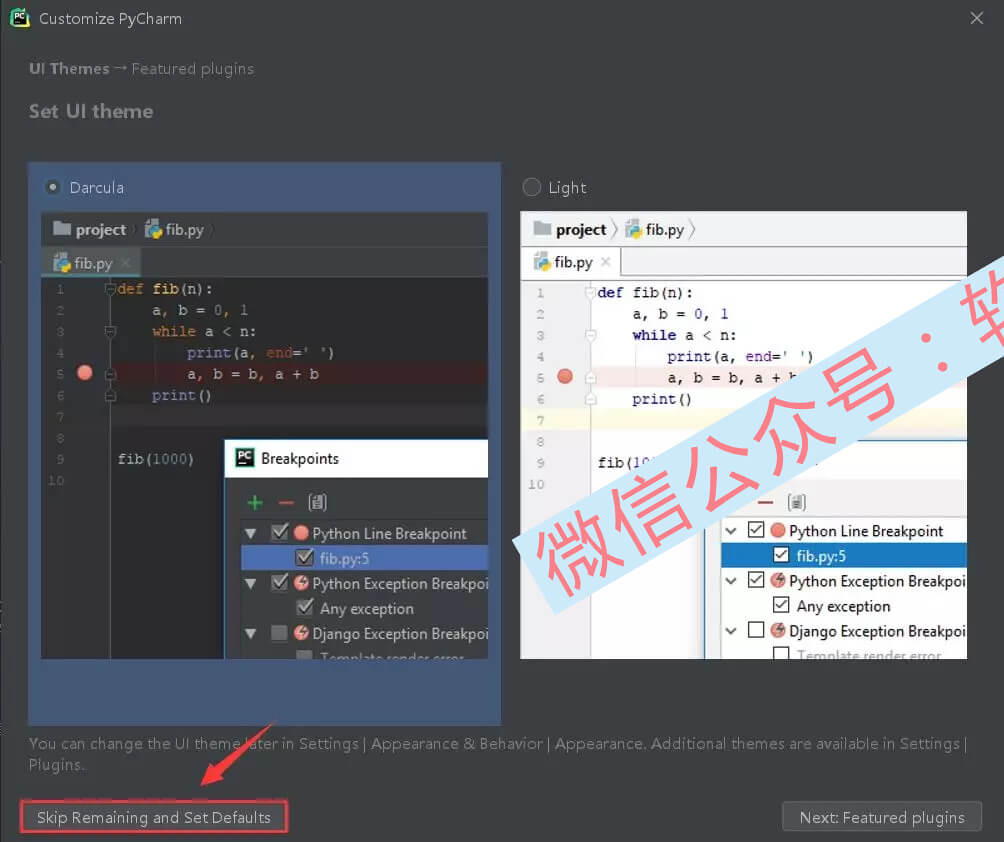Click green plus add breakpoint icon in Darcula preview
The width and height of the screenshot is (1004, 842).
[255, 503]
